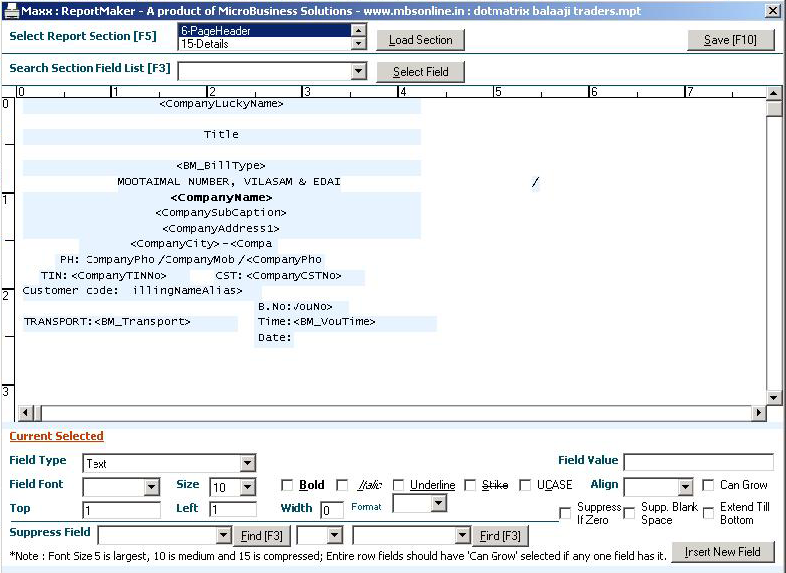786x573 pixels.
Task: Click the first Find [F3] button
Action: 265,537
